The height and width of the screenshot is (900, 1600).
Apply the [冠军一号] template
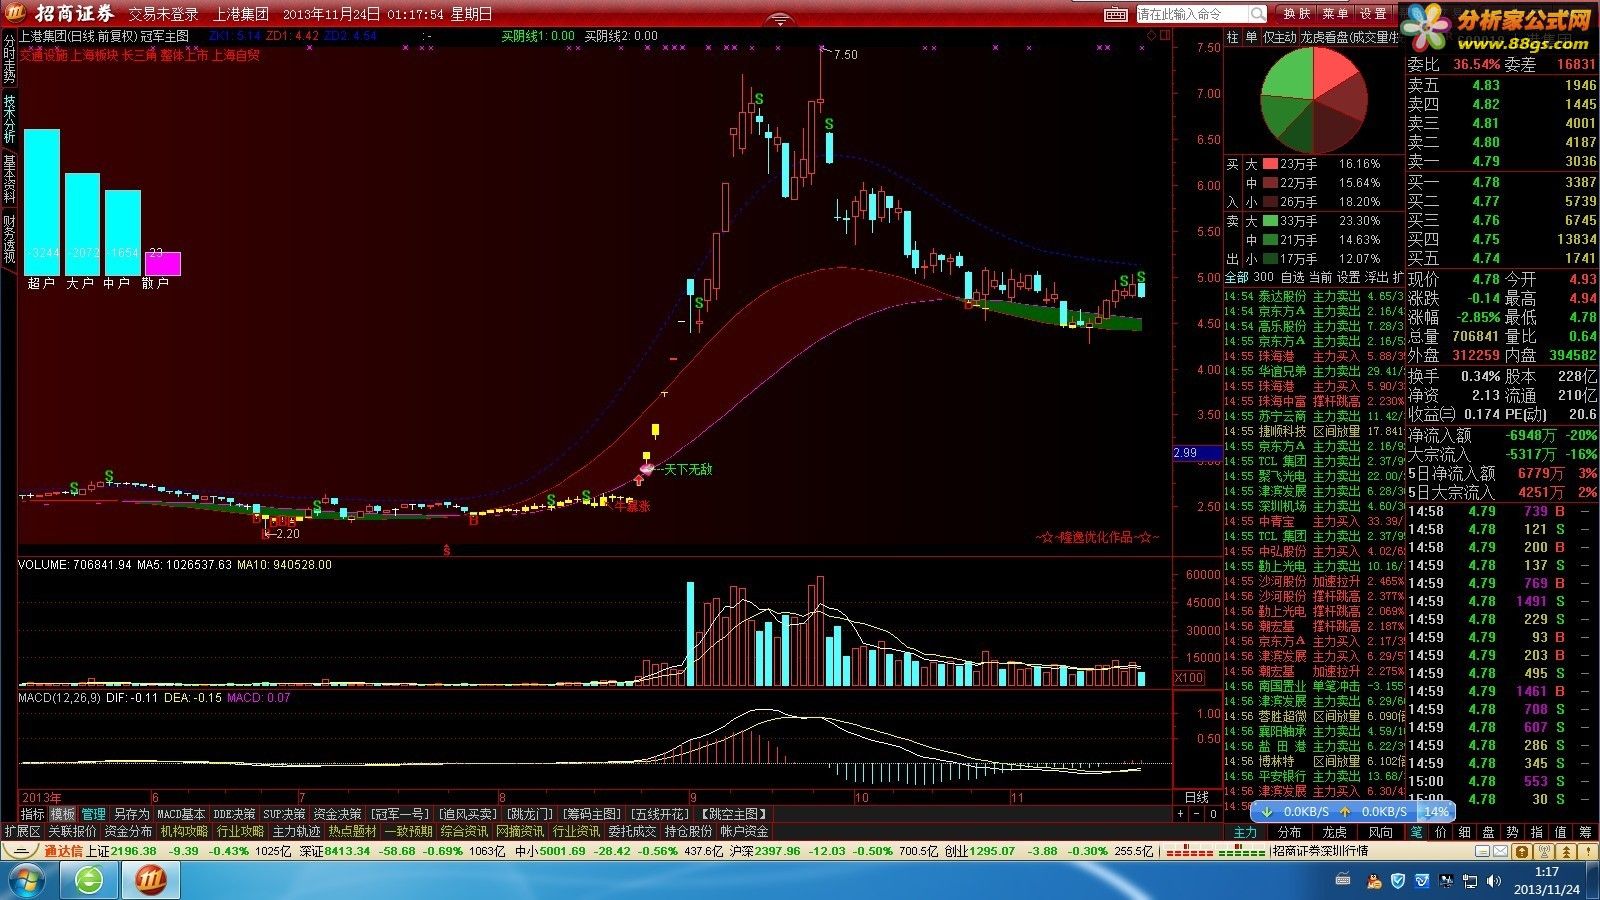coord(399,815)
